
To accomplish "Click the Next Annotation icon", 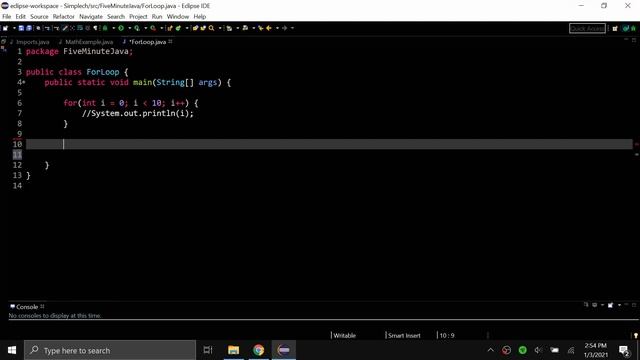I will [229, 28].
